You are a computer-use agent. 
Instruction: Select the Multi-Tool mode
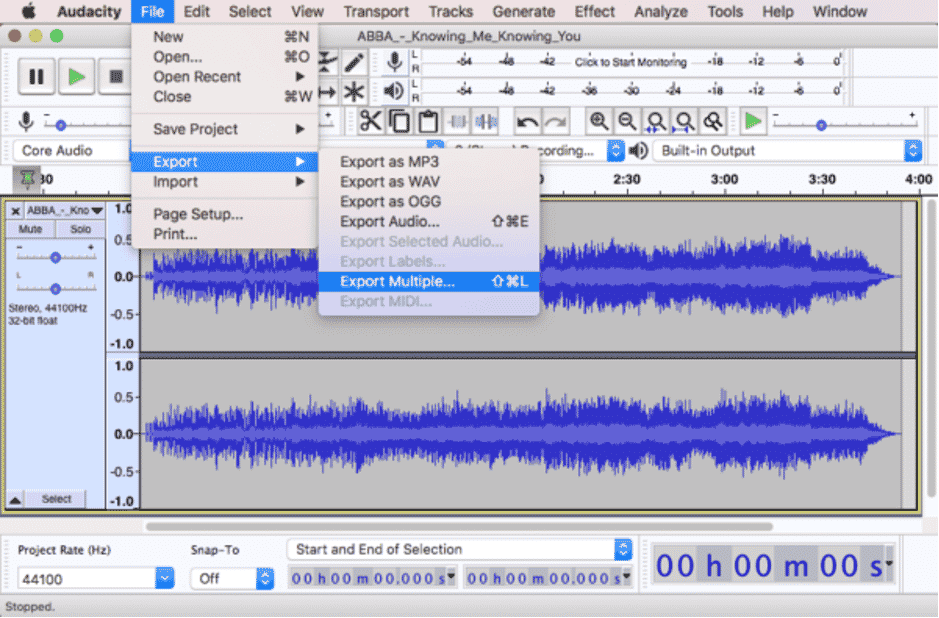(354, 92)
